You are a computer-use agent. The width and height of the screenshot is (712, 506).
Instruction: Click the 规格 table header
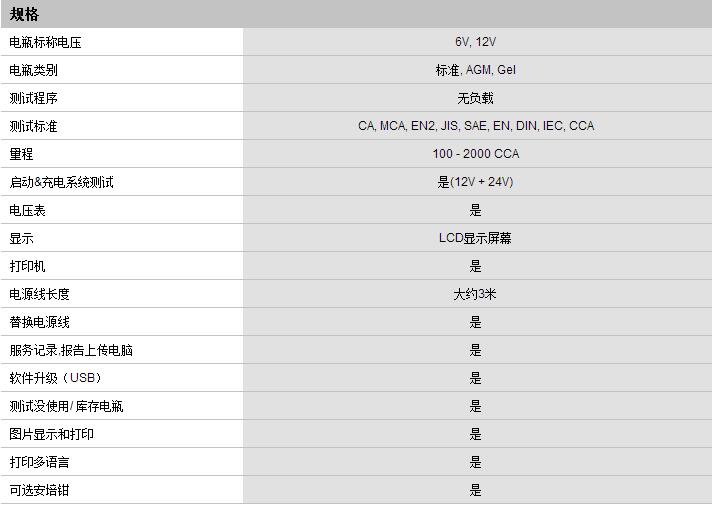25,14
